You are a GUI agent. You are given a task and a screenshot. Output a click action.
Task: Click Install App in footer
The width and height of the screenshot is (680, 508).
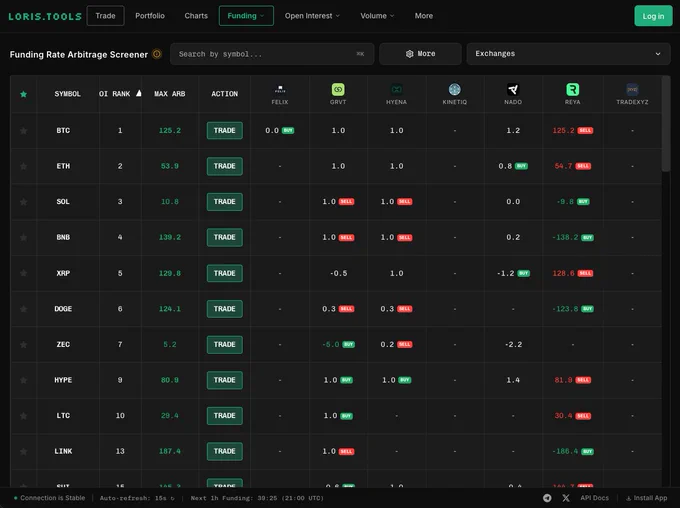[x=647, y=498]
